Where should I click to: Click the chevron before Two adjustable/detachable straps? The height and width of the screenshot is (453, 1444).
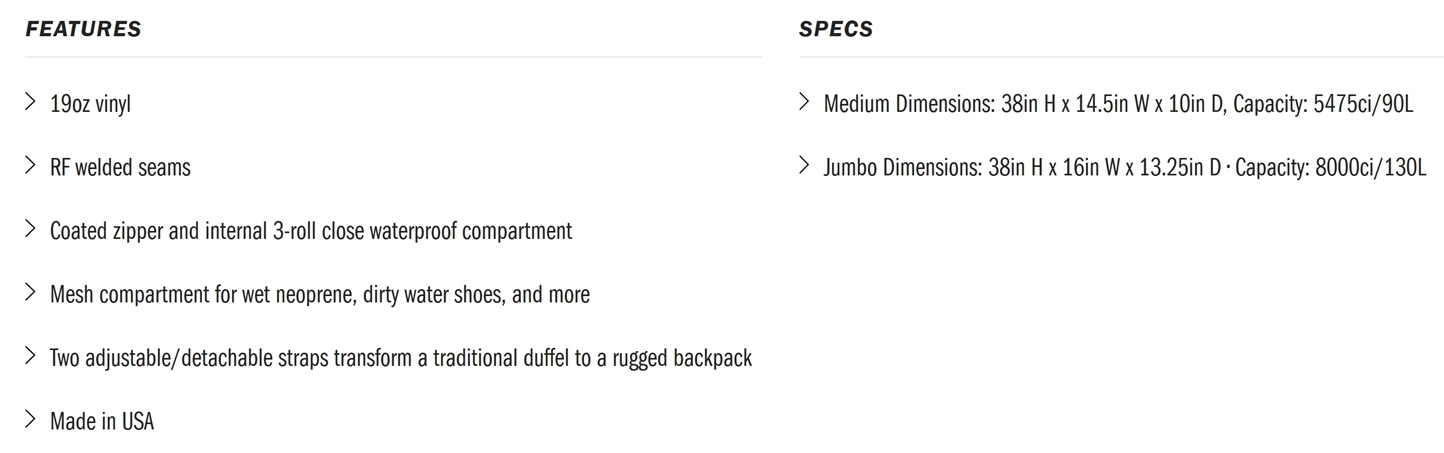coord(31,357)
